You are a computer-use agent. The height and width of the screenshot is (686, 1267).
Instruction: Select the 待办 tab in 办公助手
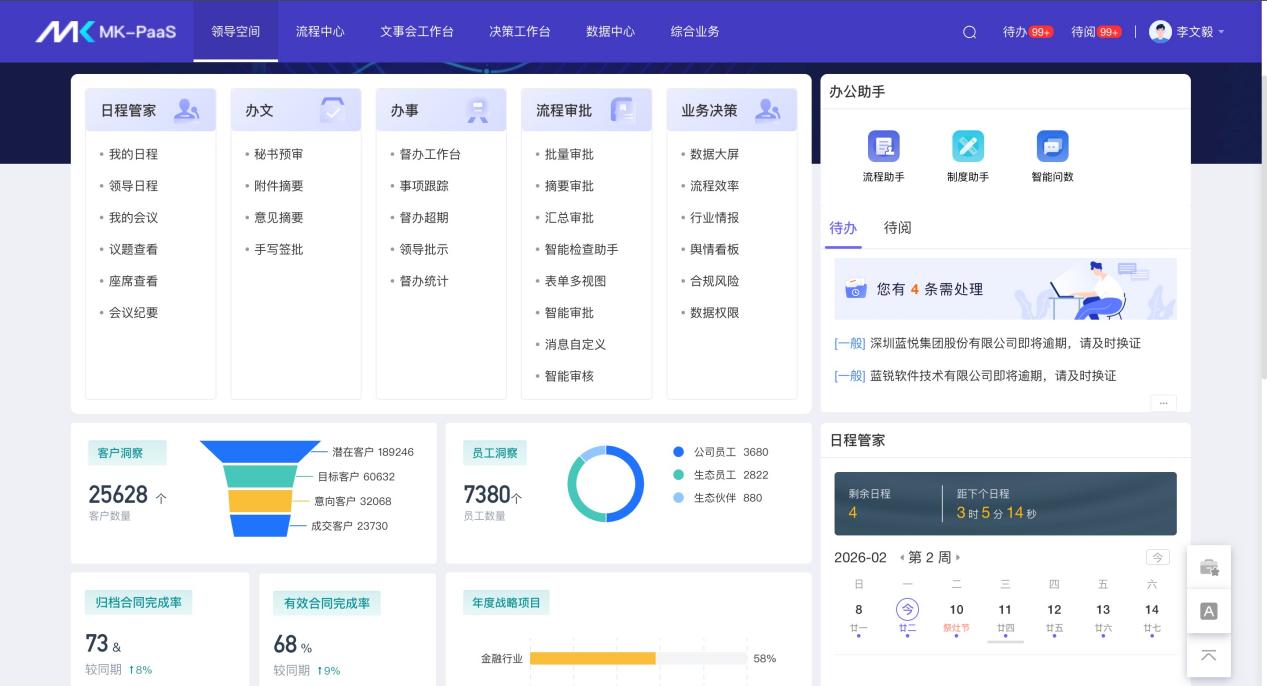pos(843,228)
